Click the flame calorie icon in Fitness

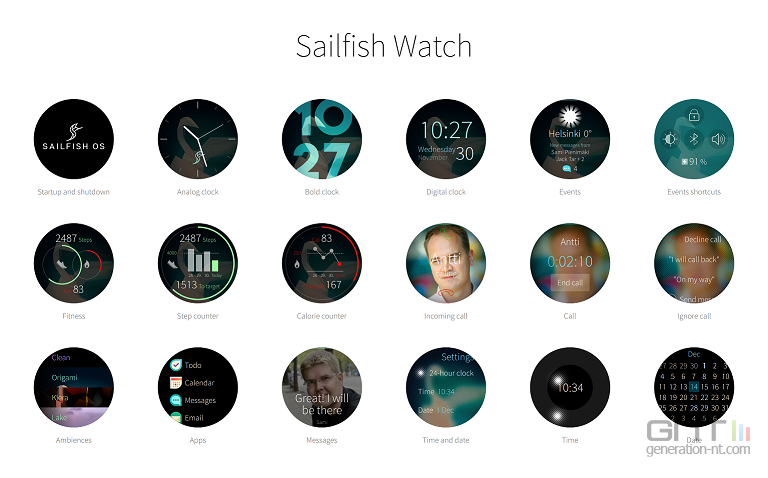87,264
